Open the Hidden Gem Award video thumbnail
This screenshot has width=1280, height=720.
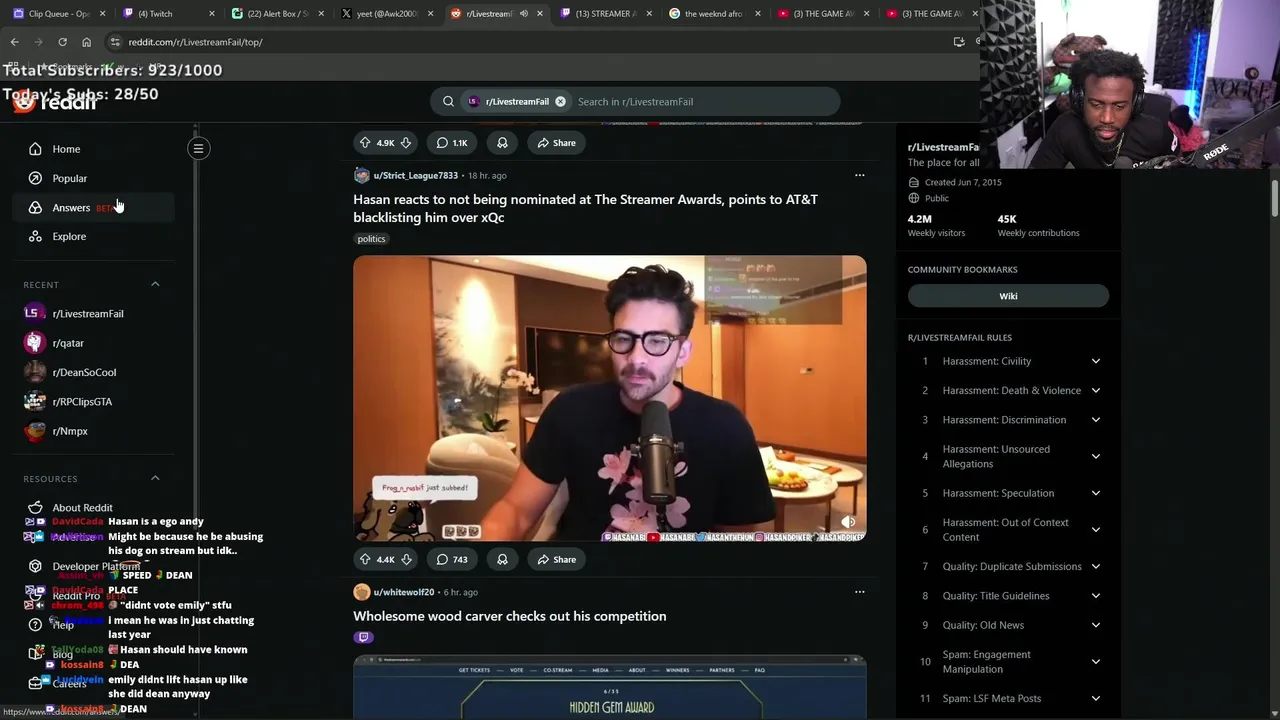click(x=610, y=686)
